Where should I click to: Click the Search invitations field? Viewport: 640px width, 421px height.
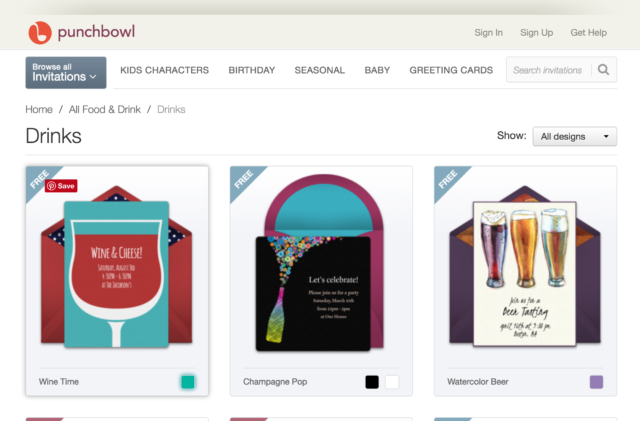[549, 70]
